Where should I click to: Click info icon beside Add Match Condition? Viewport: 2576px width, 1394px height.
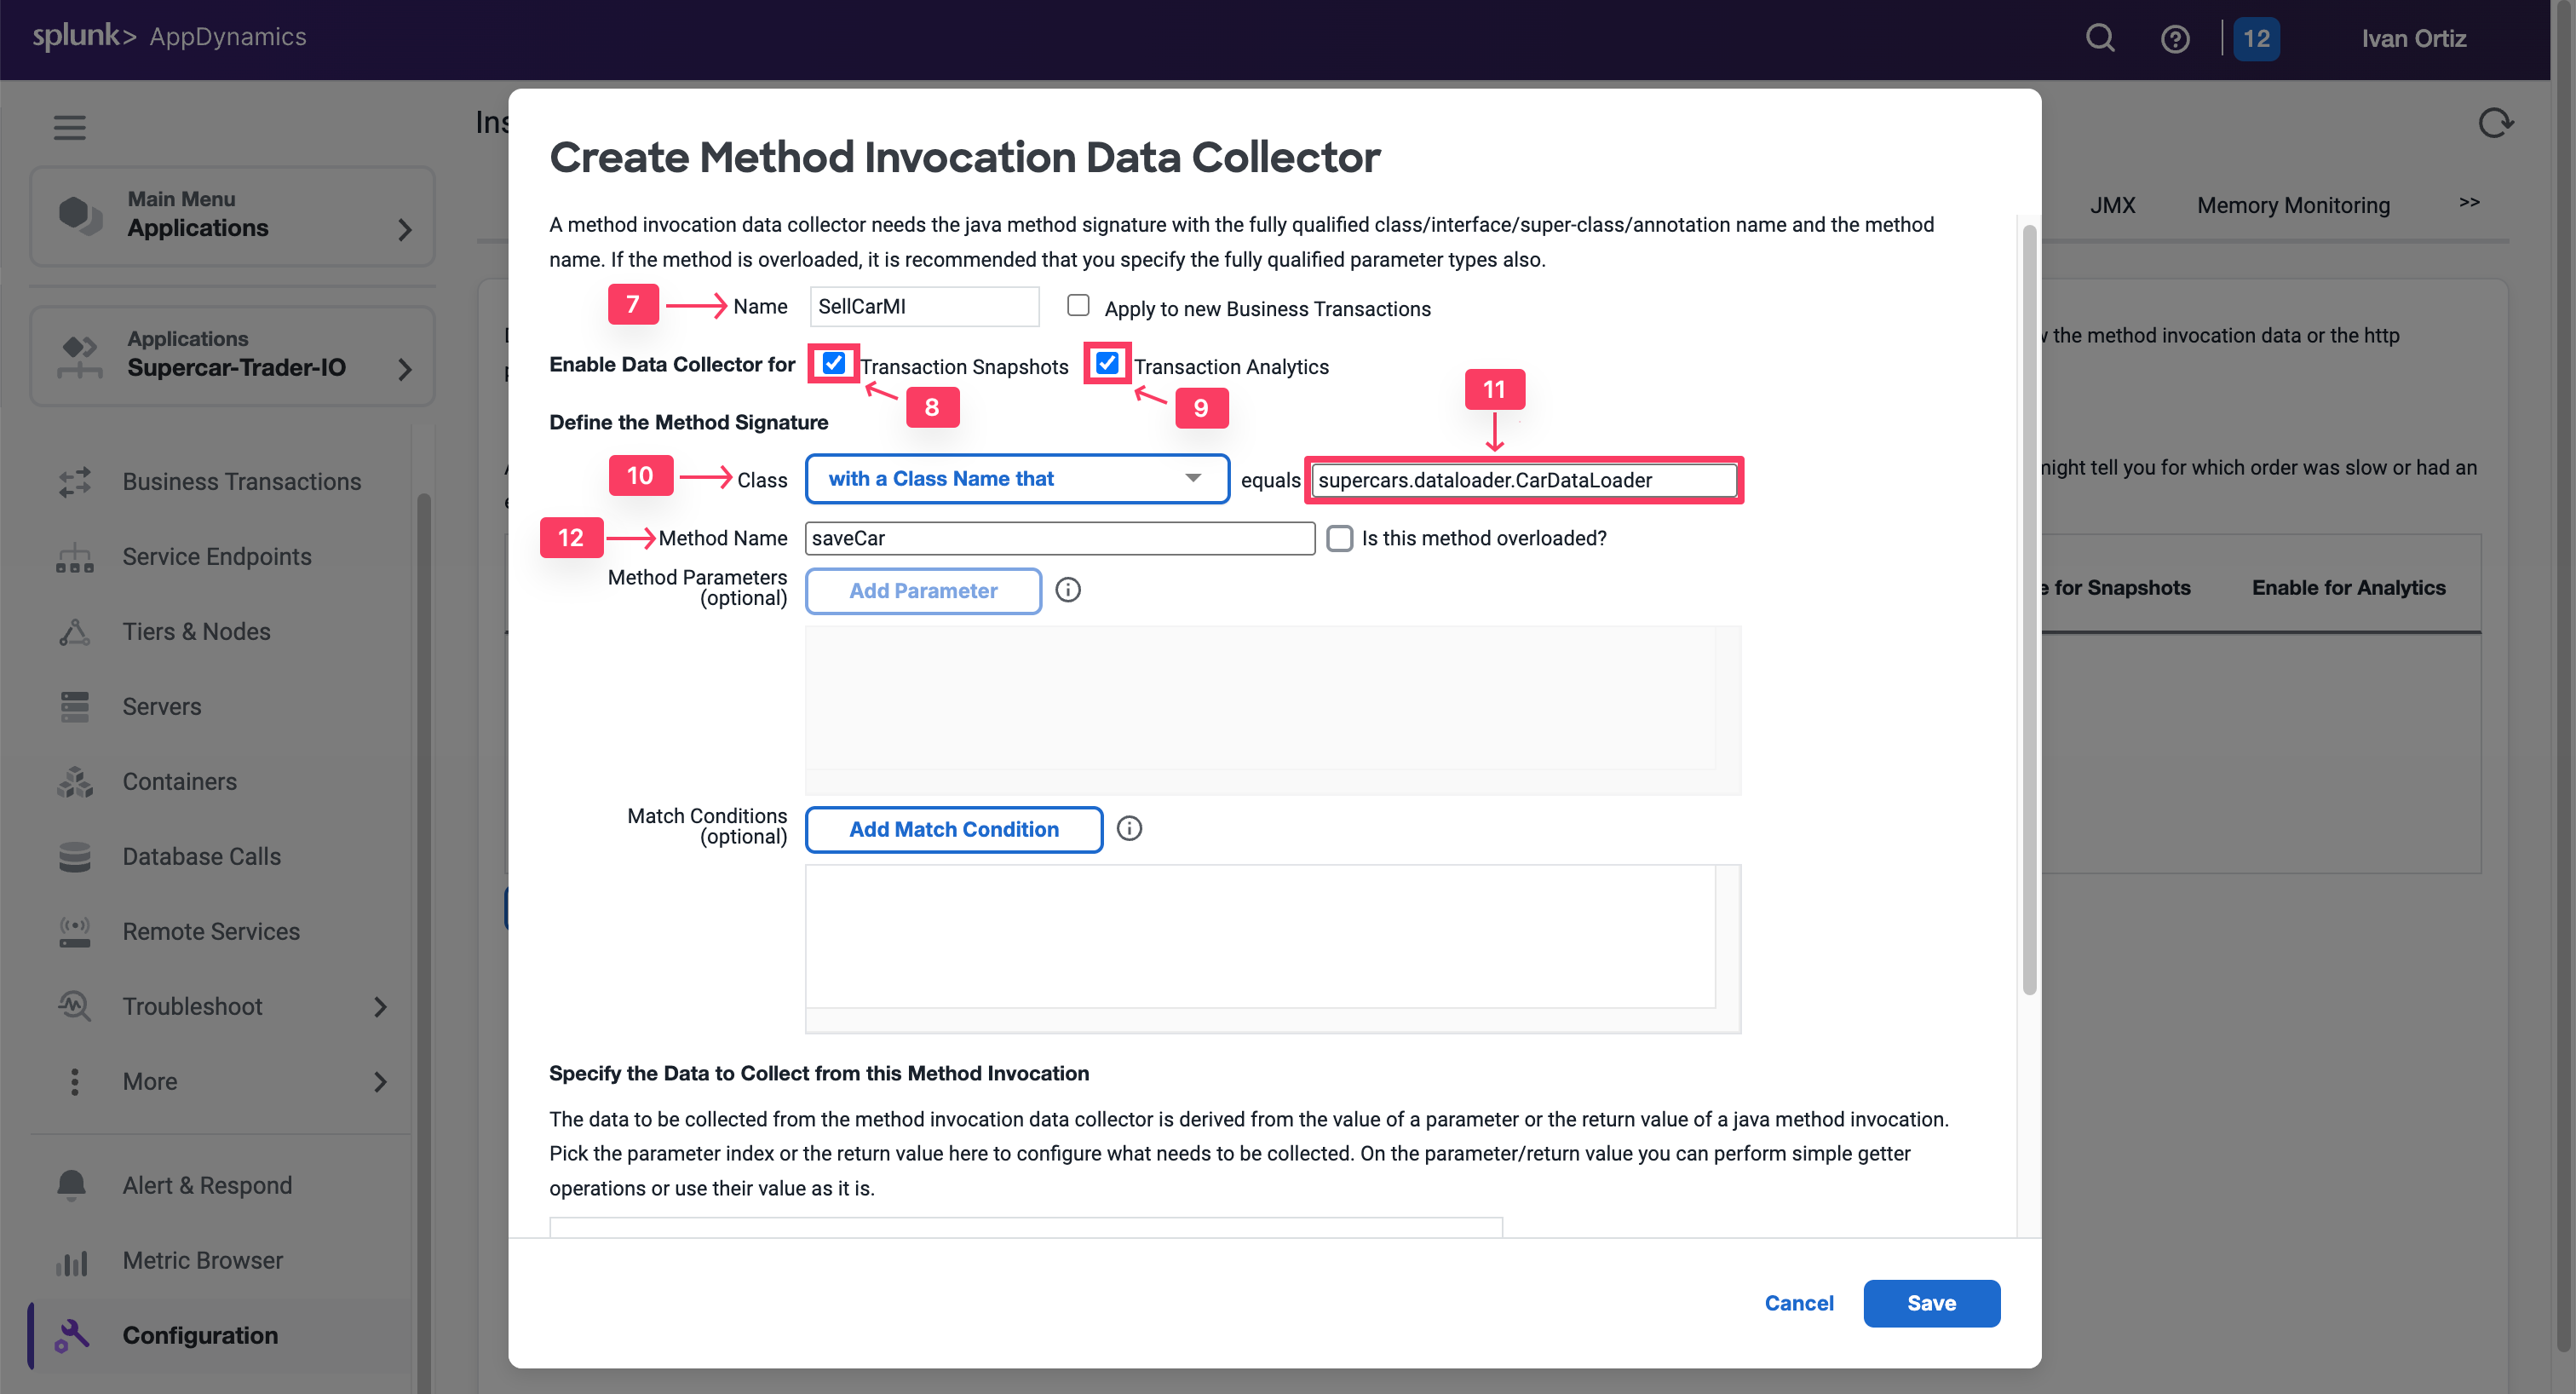point(1129,829)
